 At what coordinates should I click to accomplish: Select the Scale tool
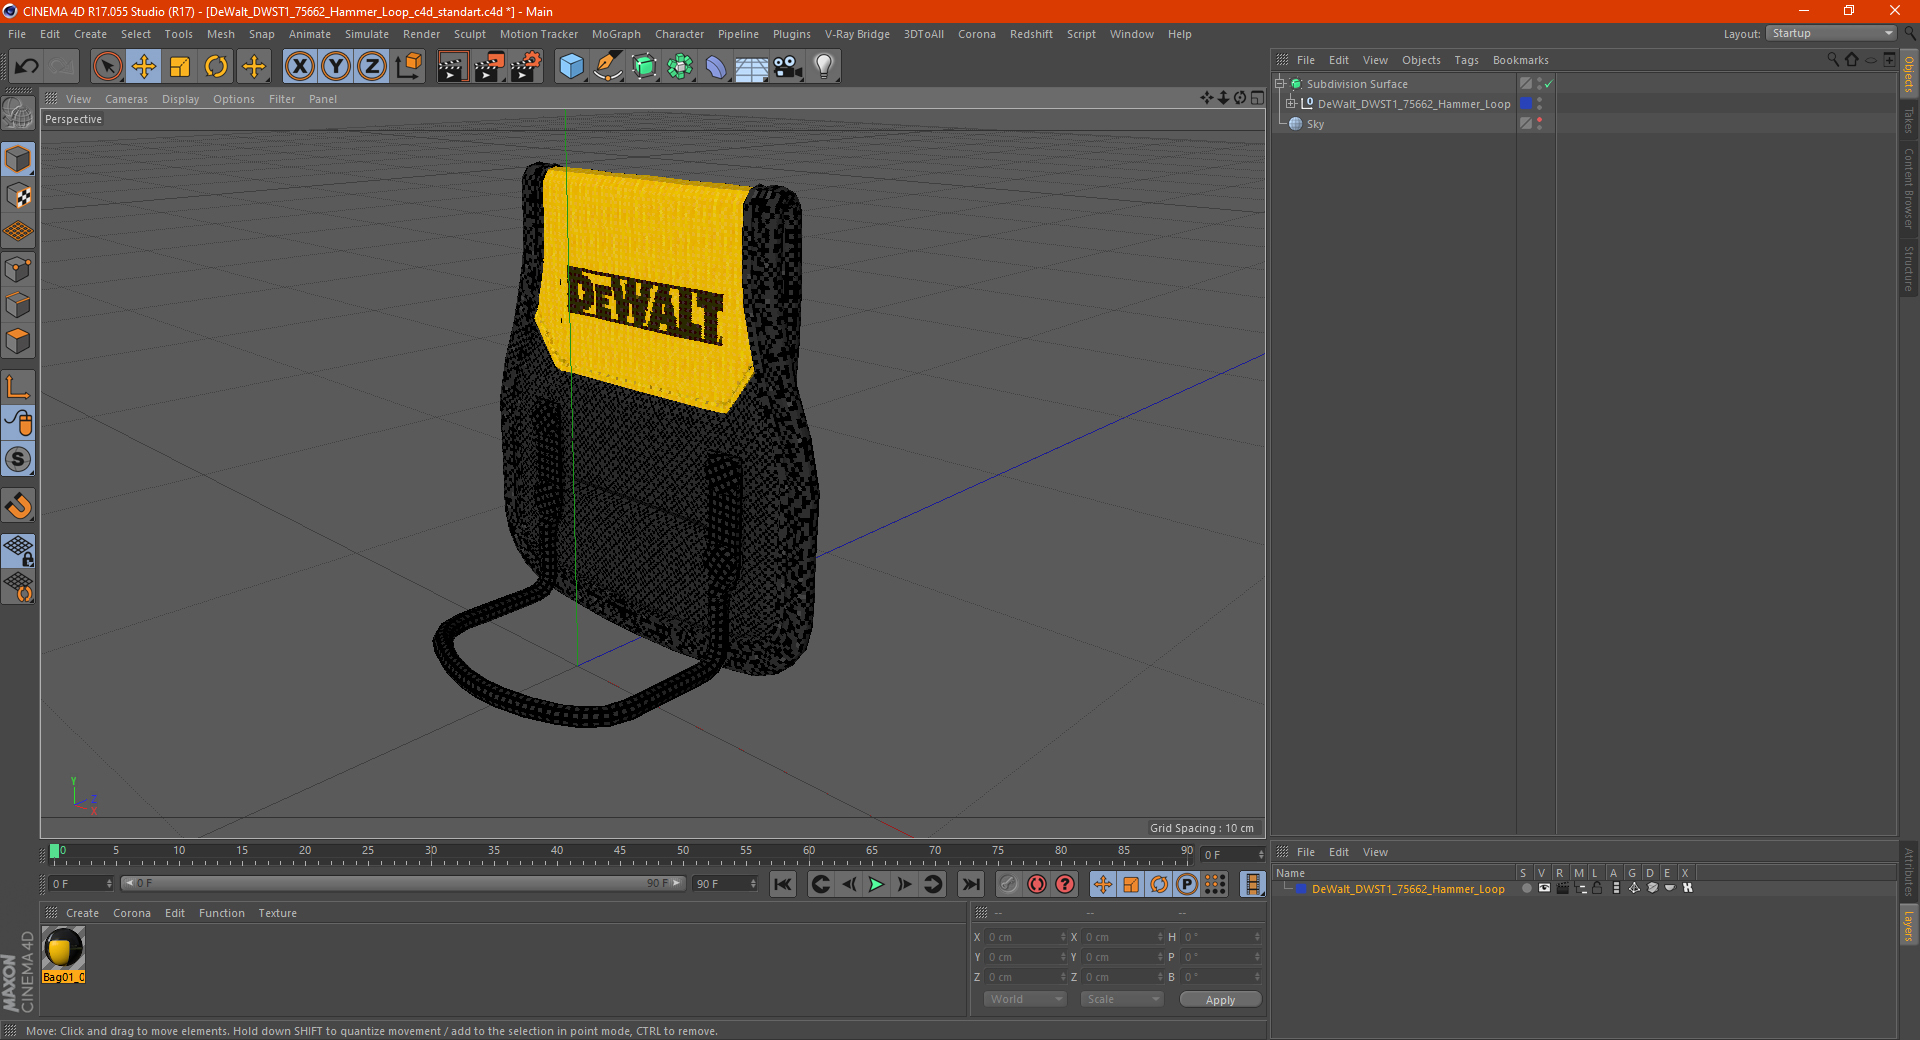click(180, 67)
